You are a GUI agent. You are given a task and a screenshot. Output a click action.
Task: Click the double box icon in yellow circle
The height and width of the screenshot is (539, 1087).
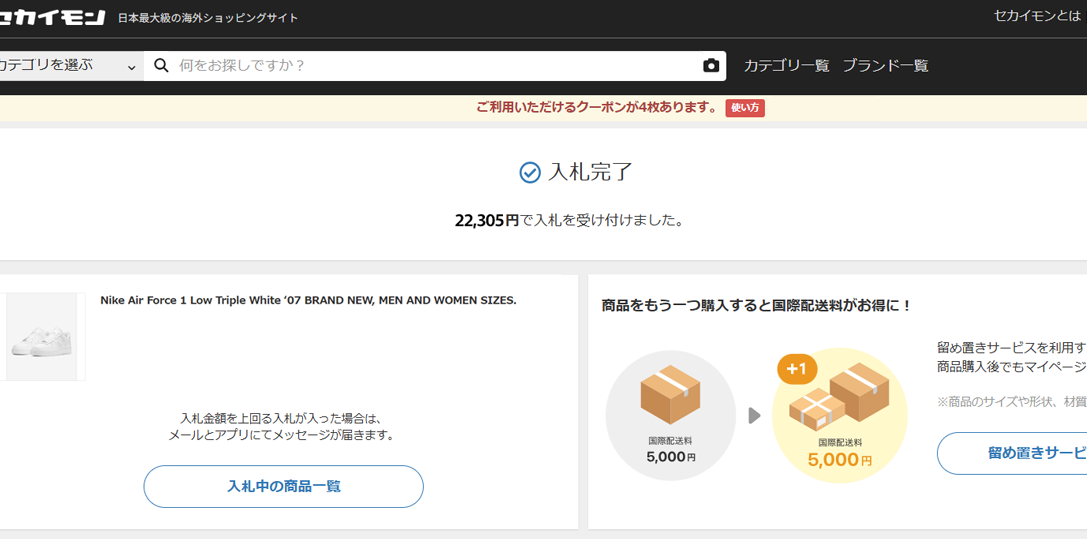click(839, 399)
